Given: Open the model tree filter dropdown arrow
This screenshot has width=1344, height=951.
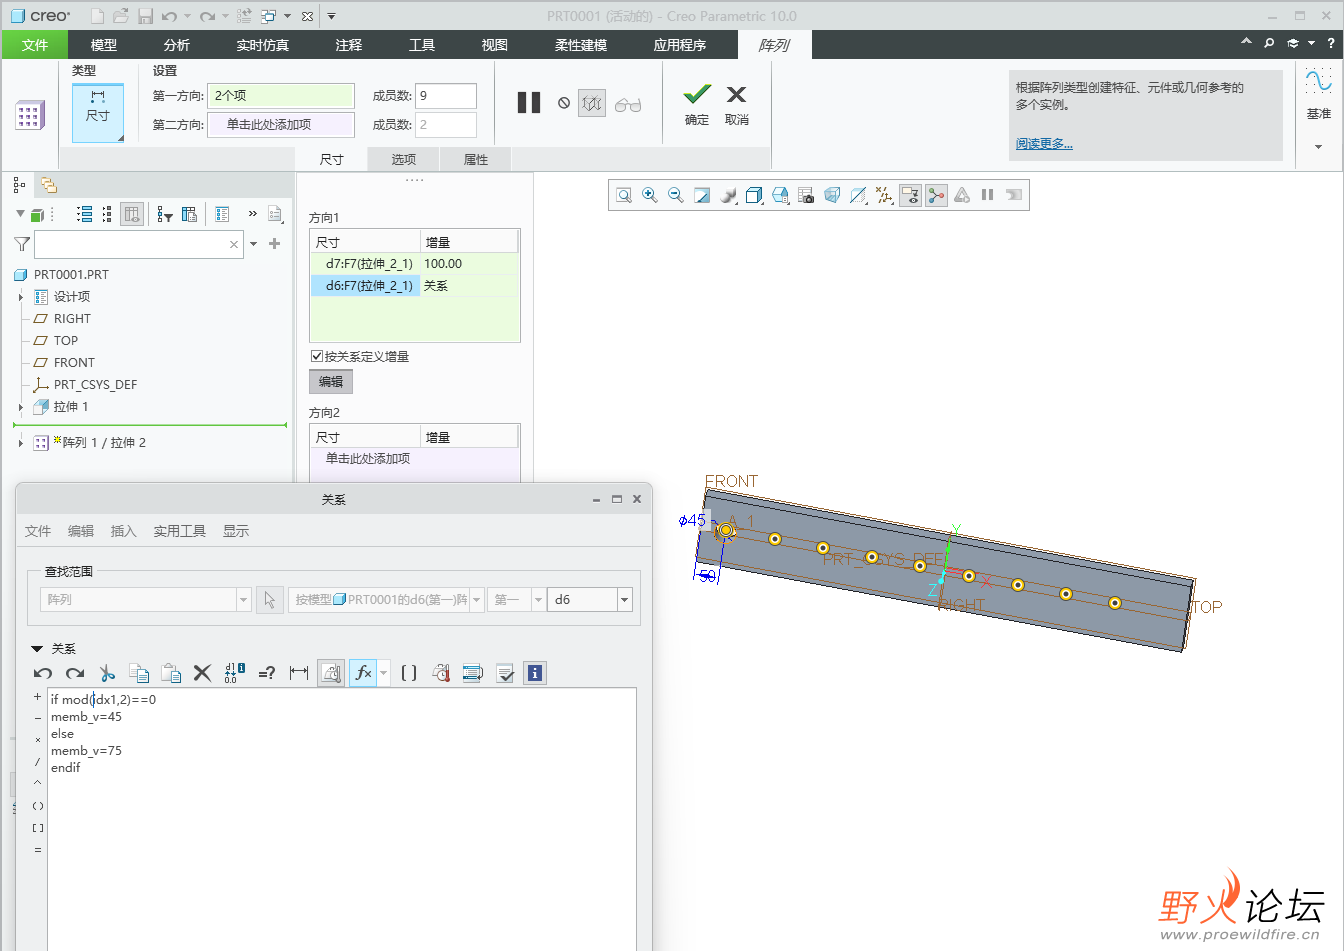Looking at the screenshot, I should click(x=254, y=244).
